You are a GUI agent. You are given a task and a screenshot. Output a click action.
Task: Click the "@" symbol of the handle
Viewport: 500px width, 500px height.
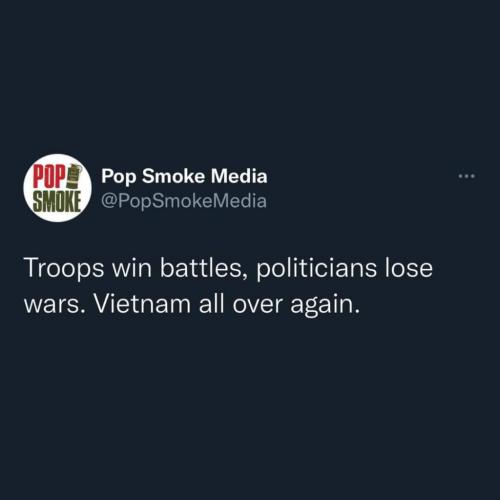click(x=108, y=202)
